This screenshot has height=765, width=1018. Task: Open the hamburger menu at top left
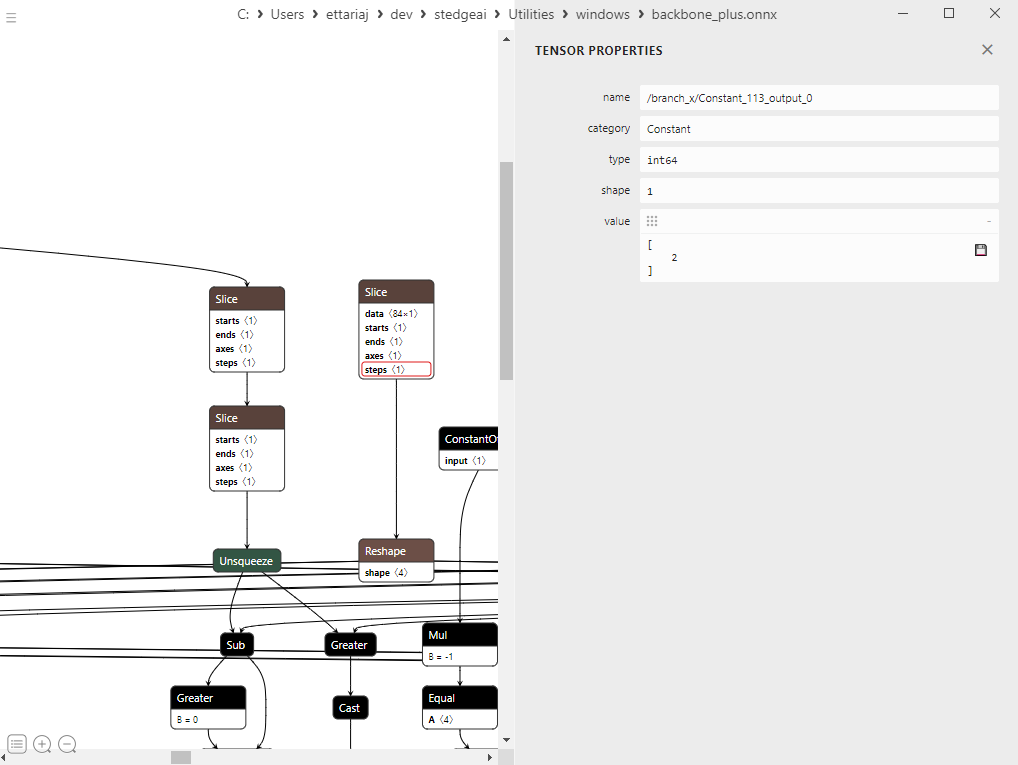[11, 15]
